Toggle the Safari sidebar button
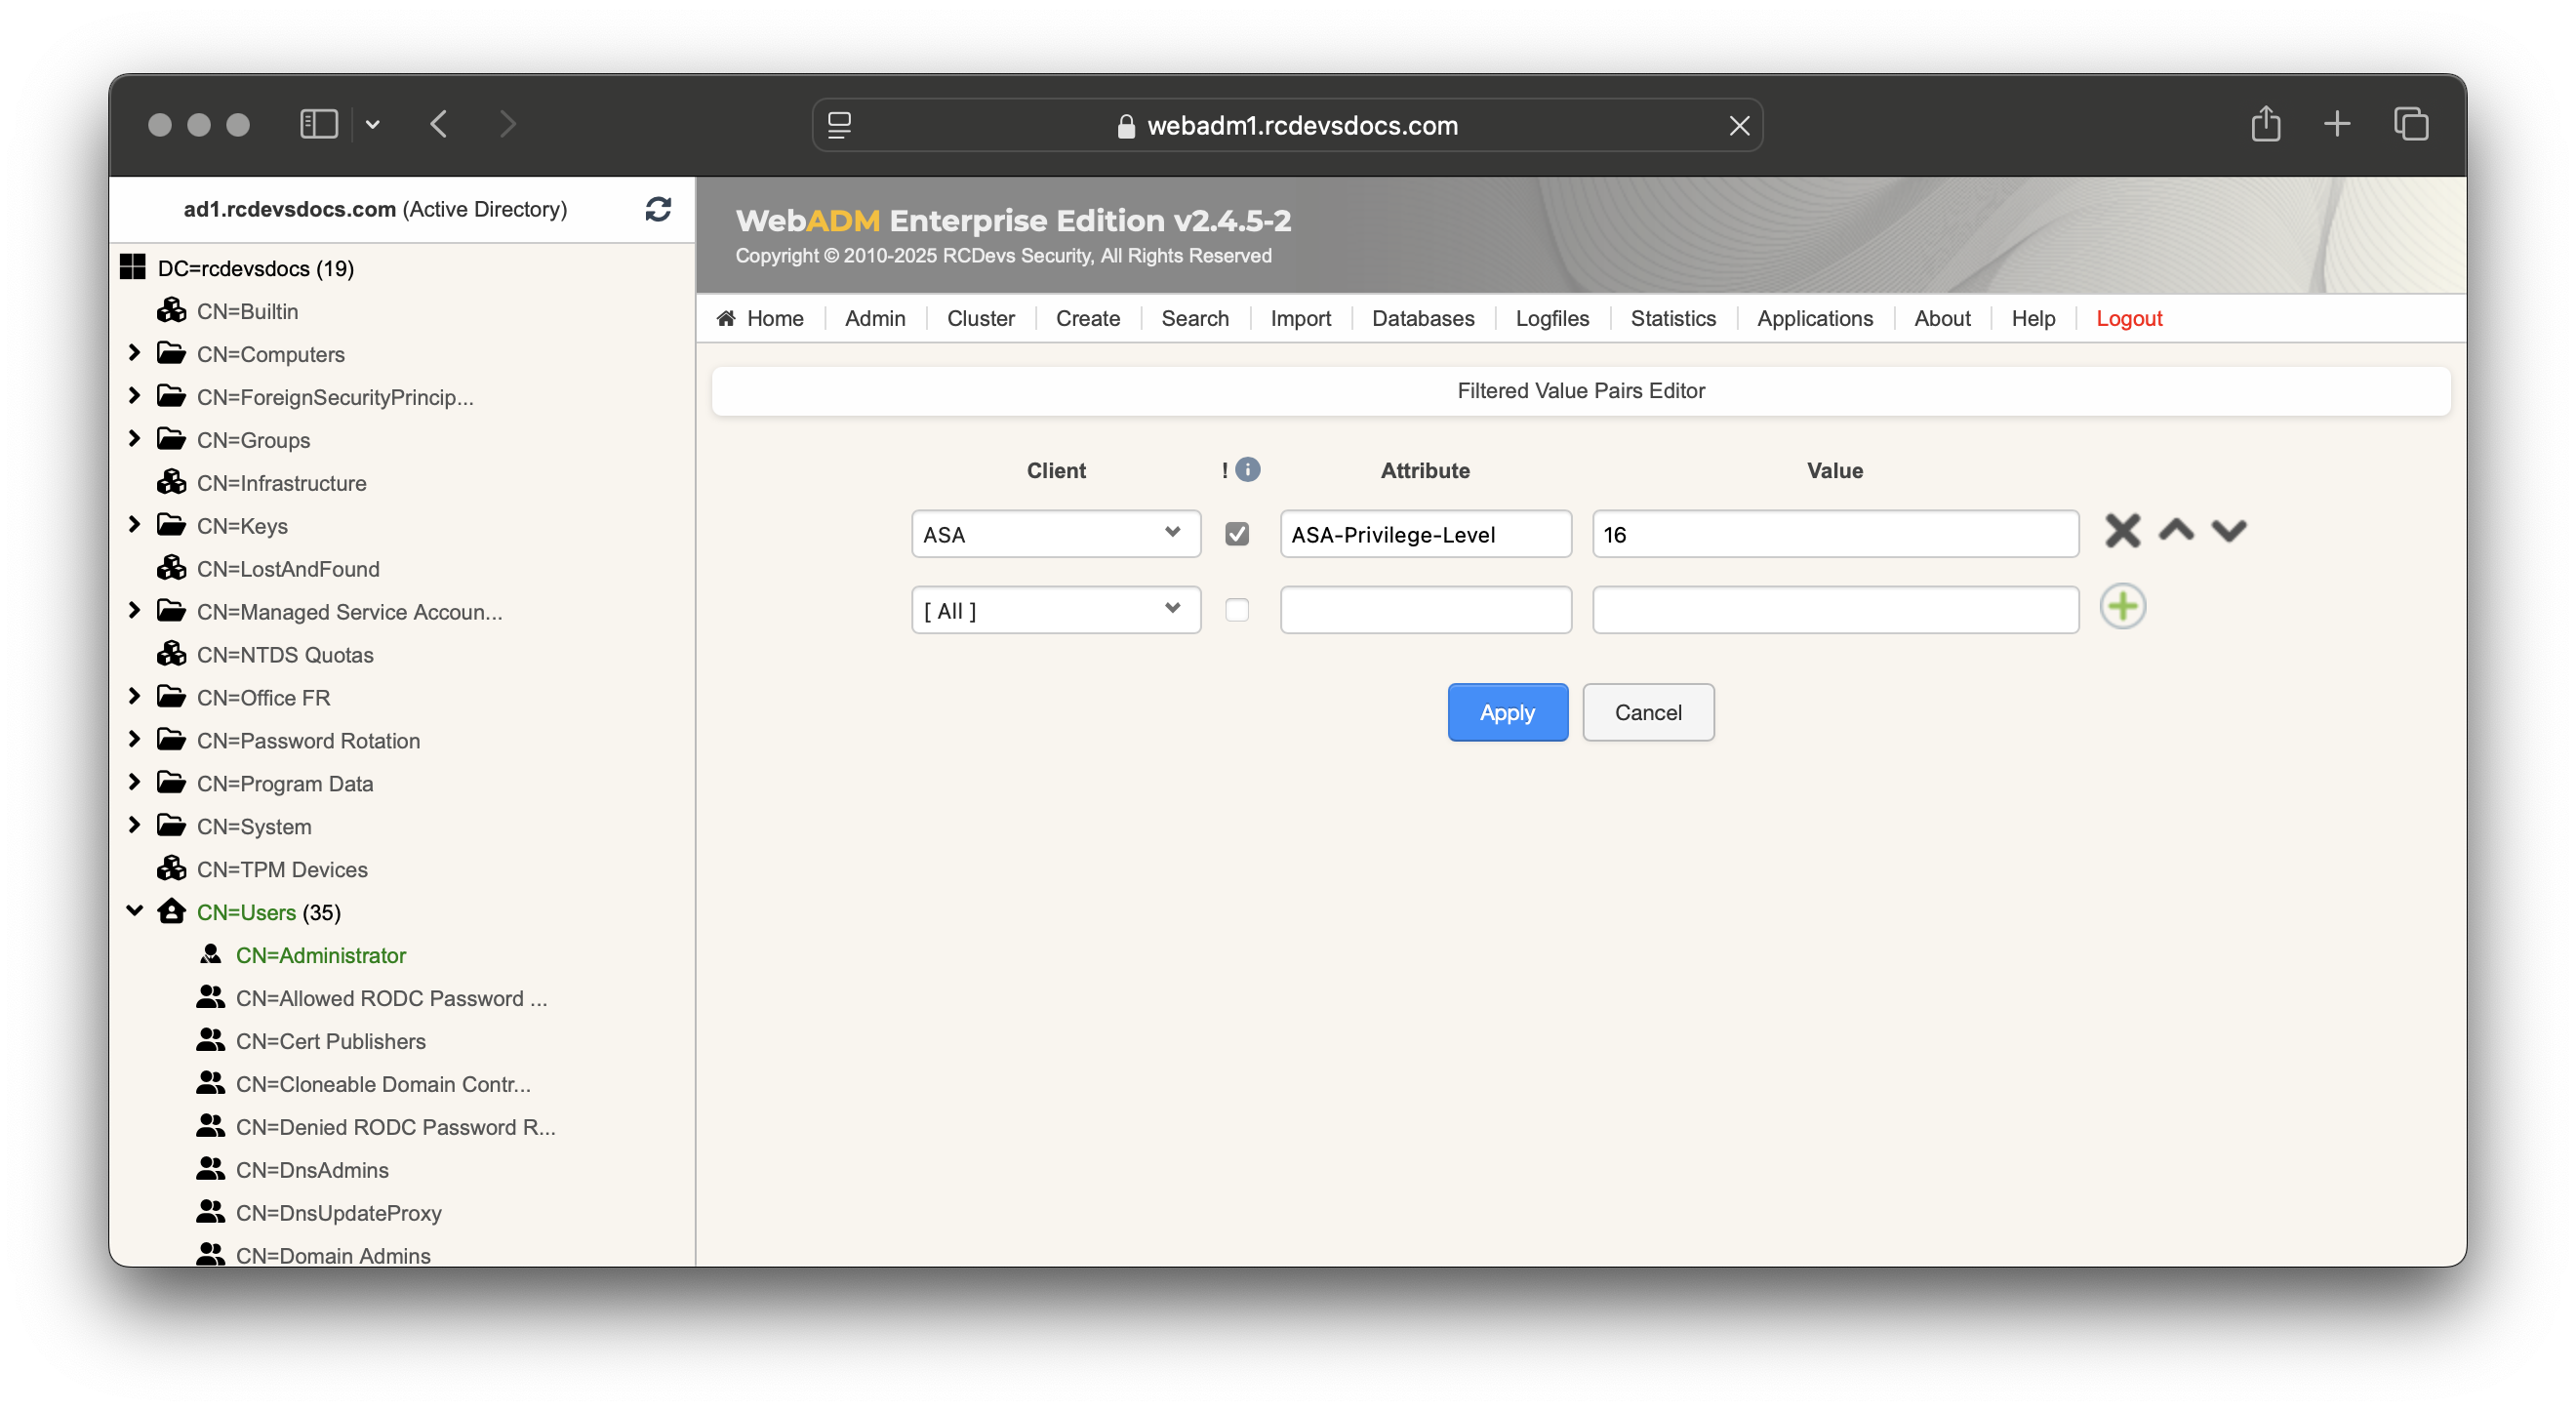 [319, 124]
